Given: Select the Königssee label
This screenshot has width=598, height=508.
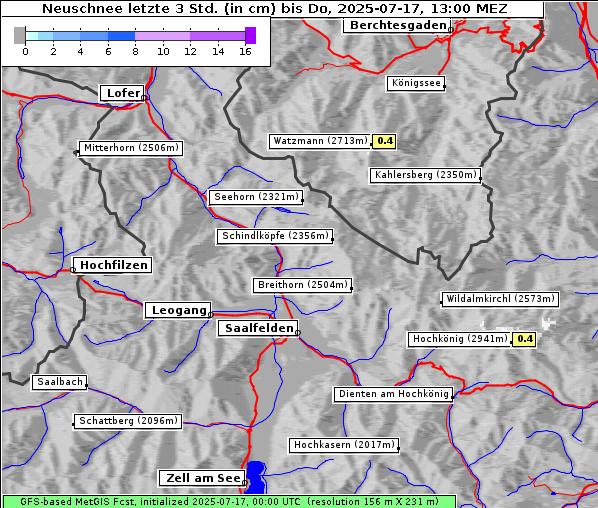Looking at the screenshot, I should [416, 83].
